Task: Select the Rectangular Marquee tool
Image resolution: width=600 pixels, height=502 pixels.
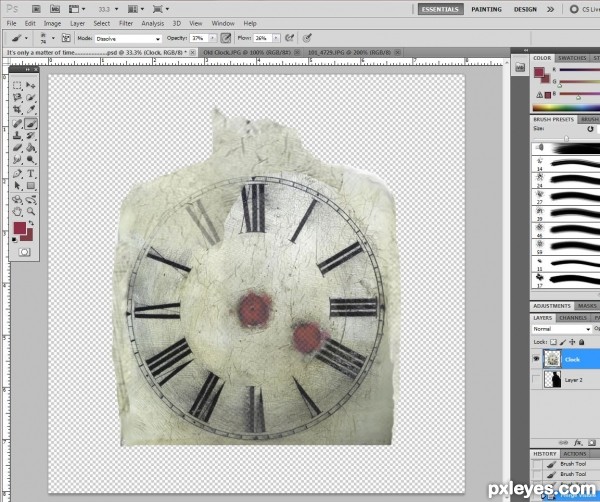Action: point(17,85)
